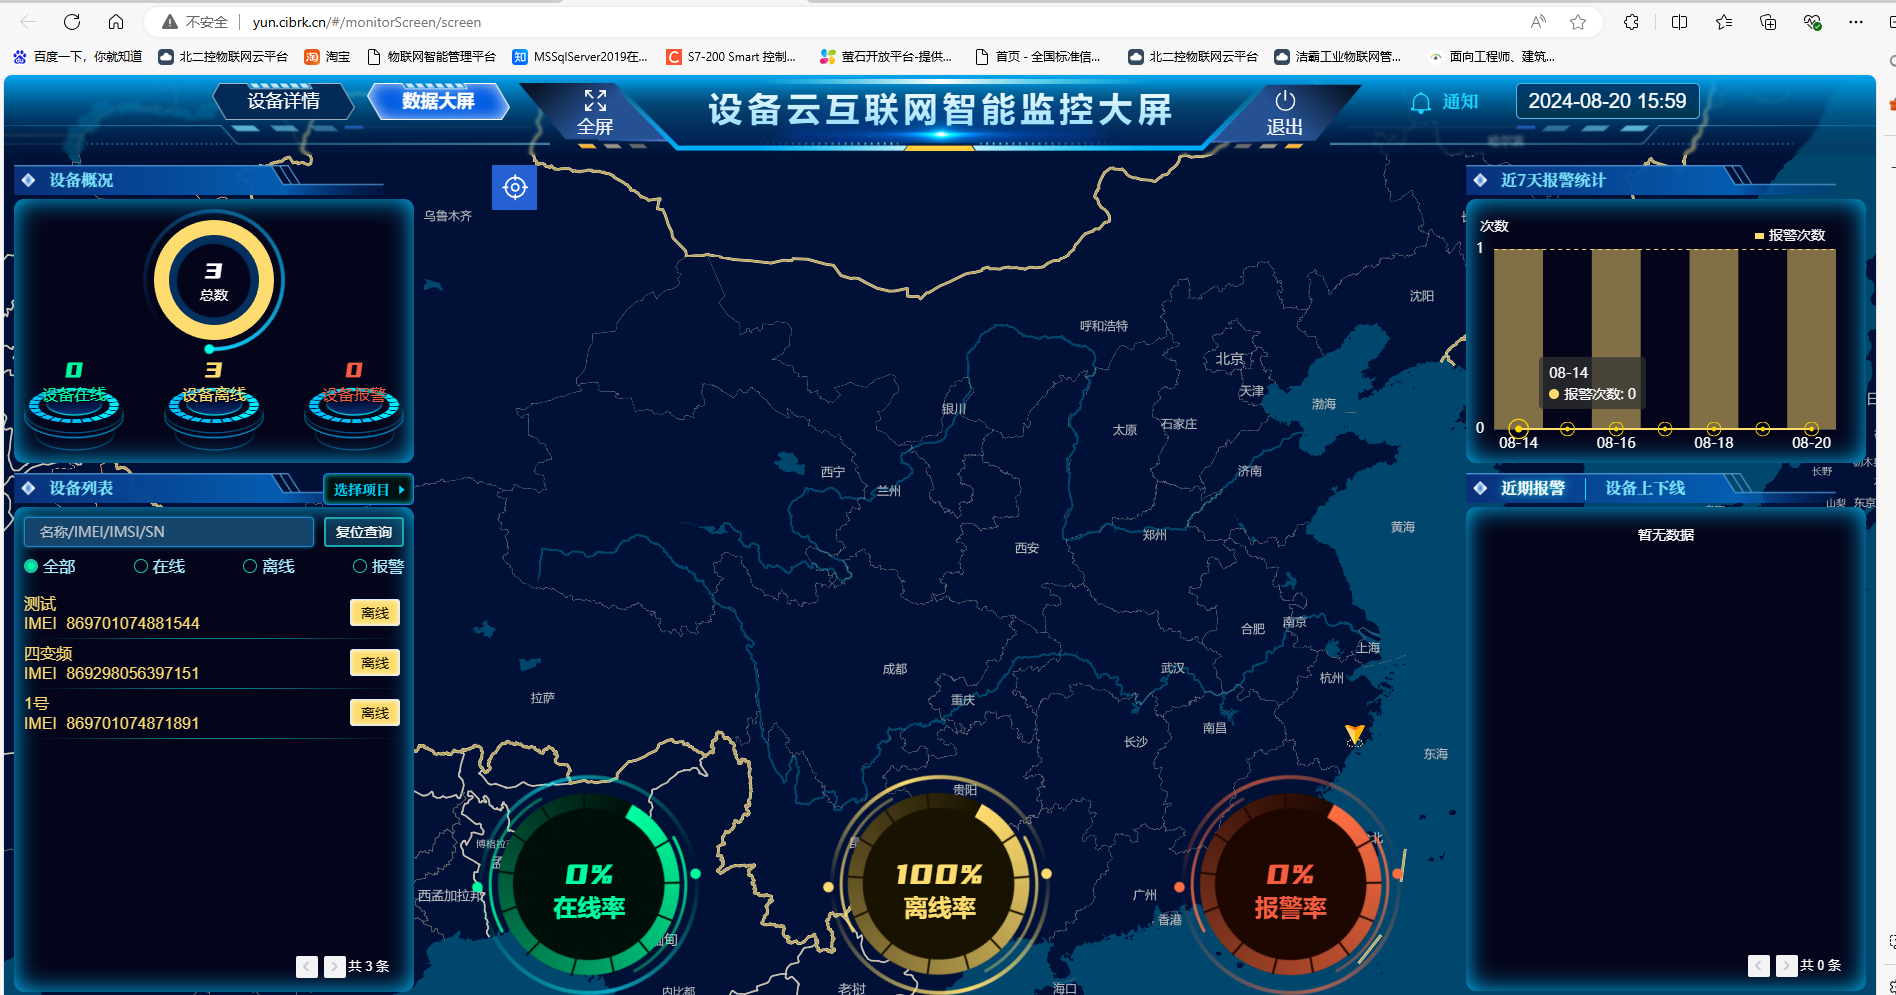Click the browser address bar URL
The image size is (1896, 995).
366,22
